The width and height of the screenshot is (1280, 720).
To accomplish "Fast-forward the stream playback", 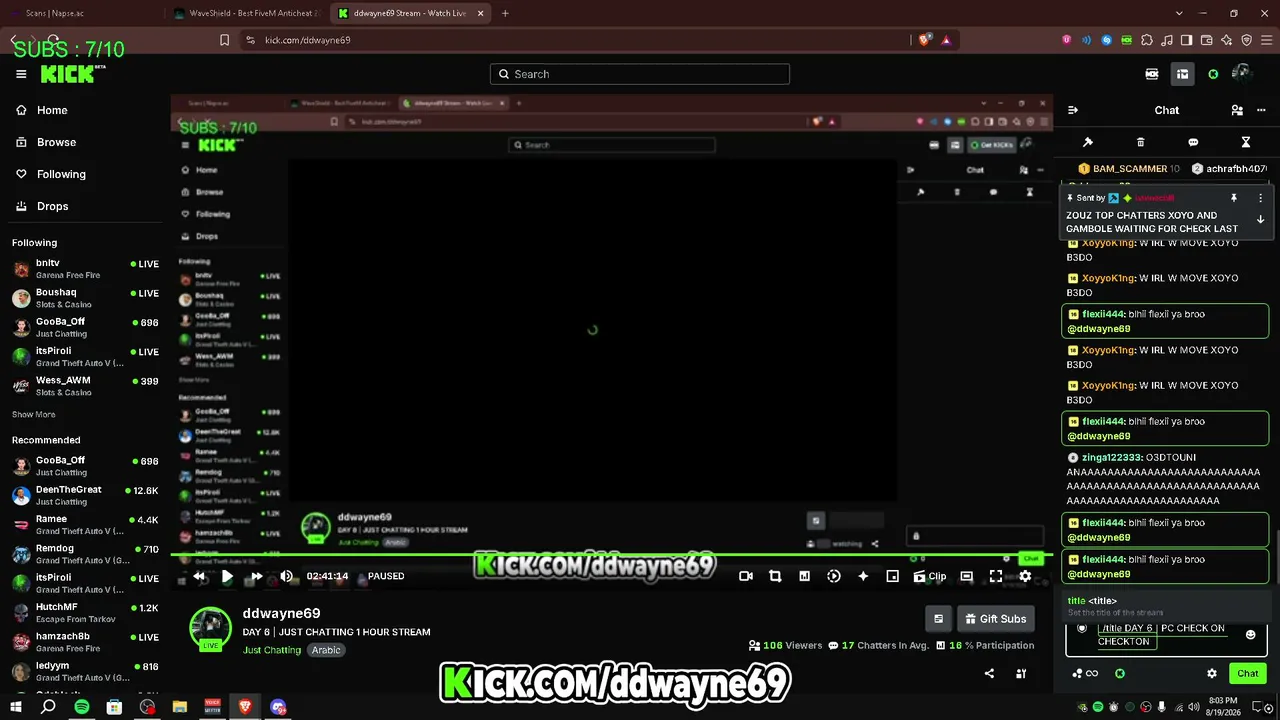I will (x=256, y=576).
